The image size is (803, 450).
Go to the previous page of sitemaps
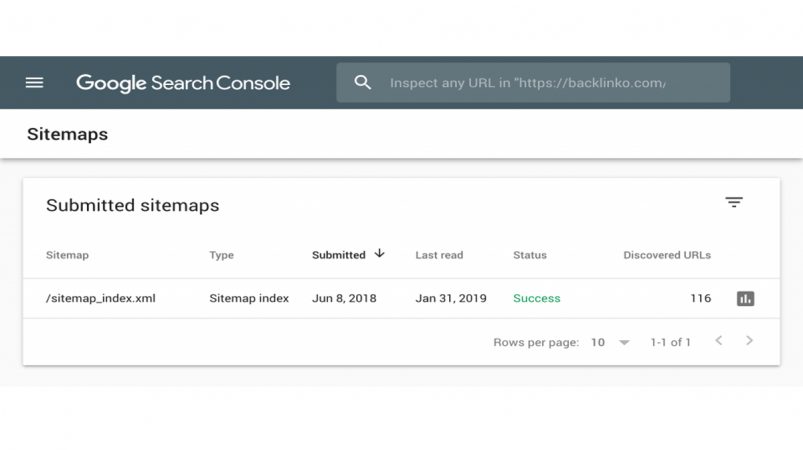pyautogui.click(x=719, y=340)
